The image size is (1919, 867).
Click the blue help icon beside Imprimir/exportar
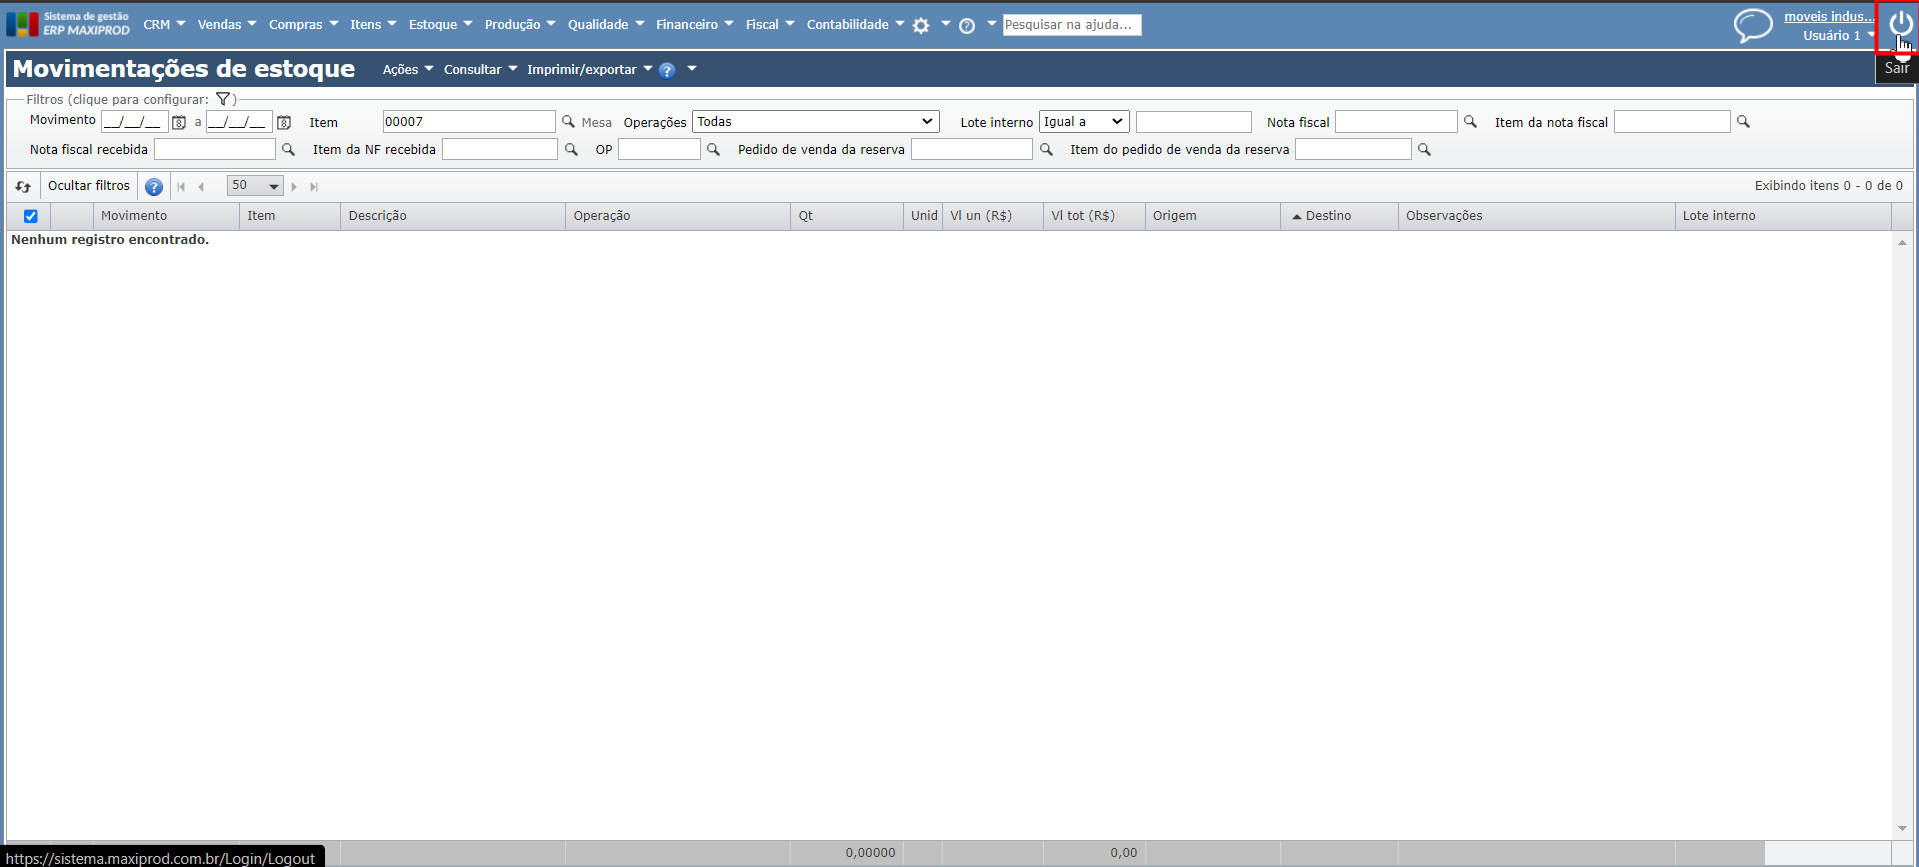[667, 70]
